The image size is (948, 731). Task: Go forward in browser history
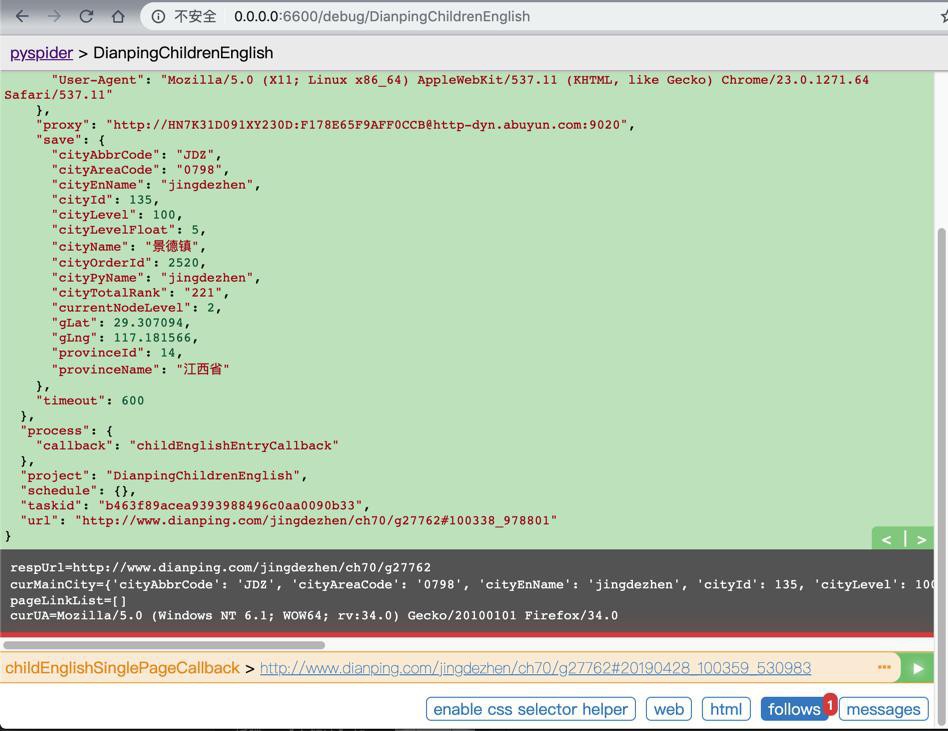tap(54, 16)
